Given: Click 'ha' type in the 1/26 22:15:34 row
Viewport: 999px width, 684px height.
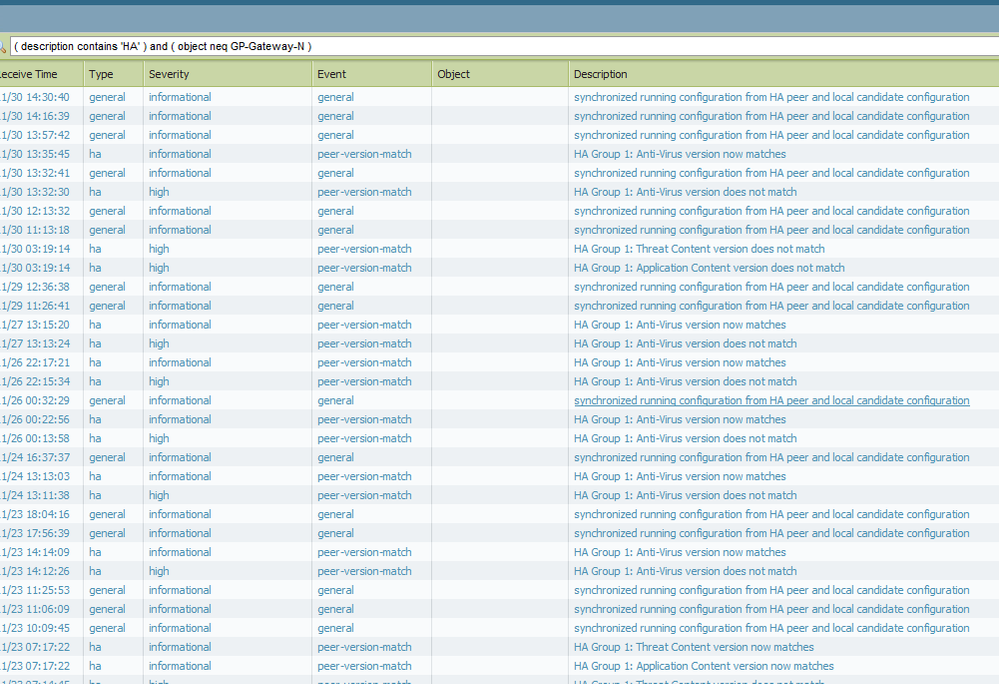Looking at the screenshot, I should (x=95, y=382).
